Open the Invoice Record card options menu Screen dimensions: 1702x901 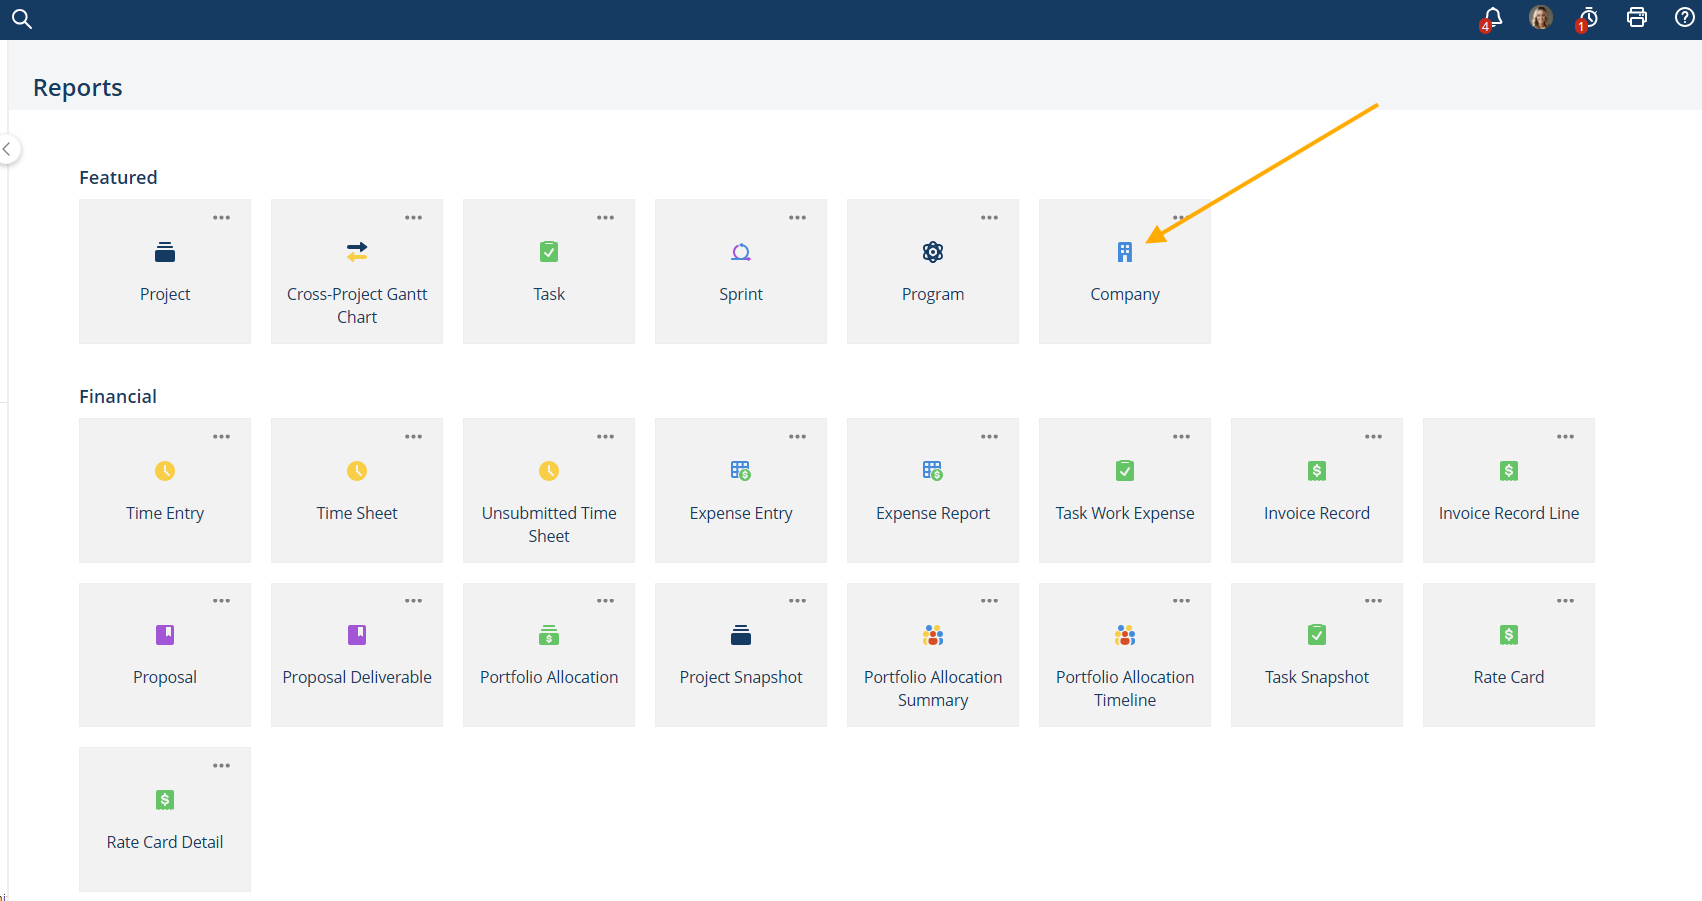tap(1374, 437)
